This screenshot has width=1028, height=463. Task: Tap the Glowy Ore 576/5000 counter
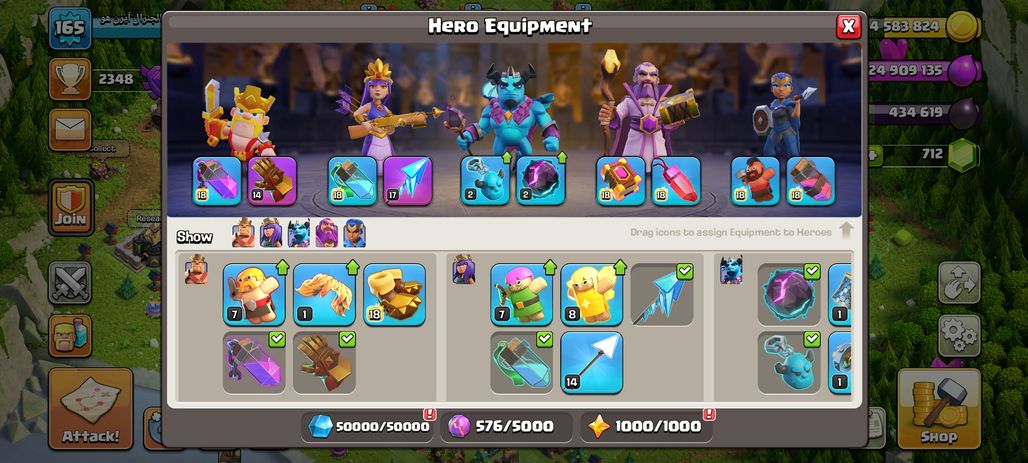(506, 426)
